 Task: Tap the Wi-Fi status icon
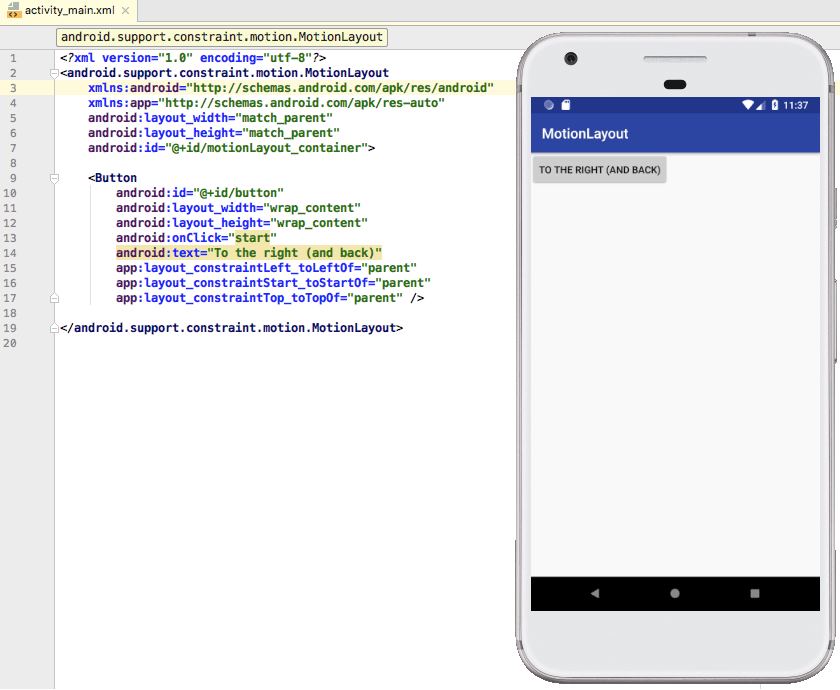click(748, 105)
